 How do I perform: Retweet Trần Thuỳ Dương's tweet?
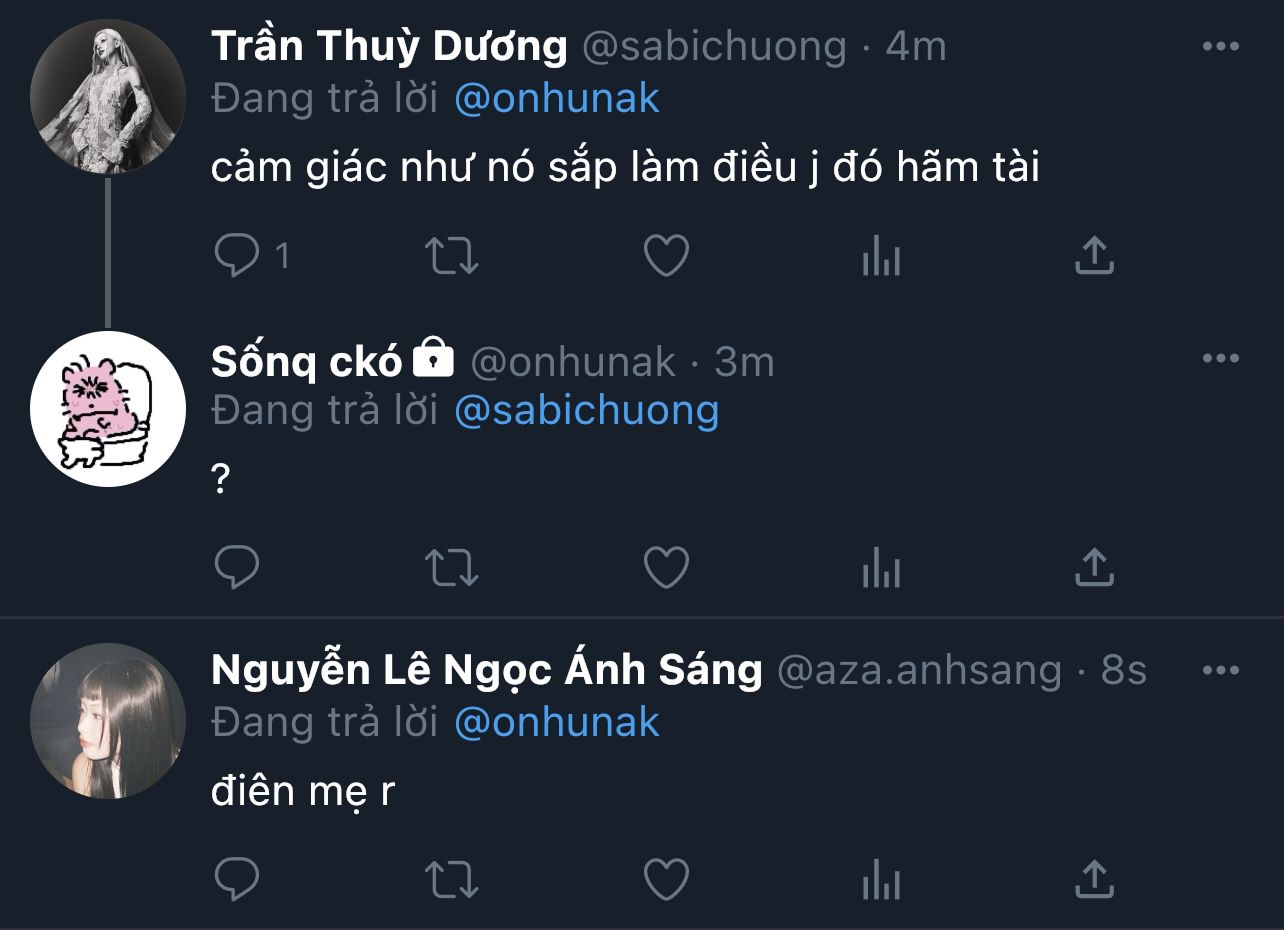pos(452,256)
